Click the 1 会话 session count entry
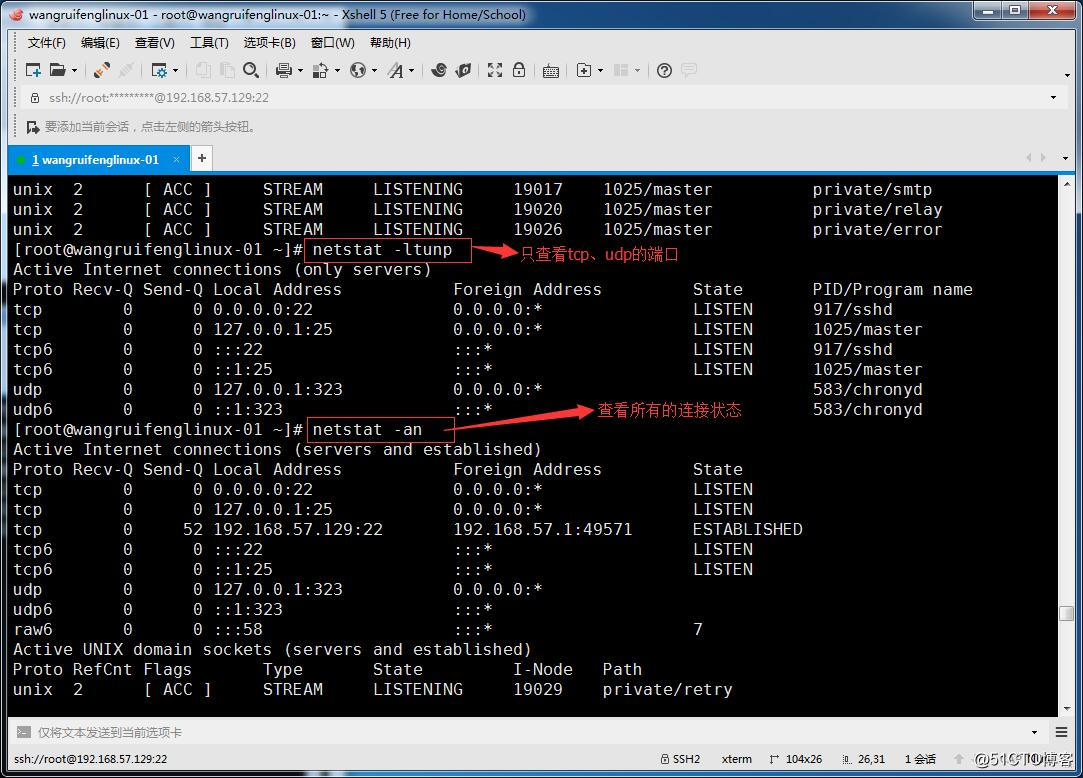The image size is (1083, 778). coord(920,759)
